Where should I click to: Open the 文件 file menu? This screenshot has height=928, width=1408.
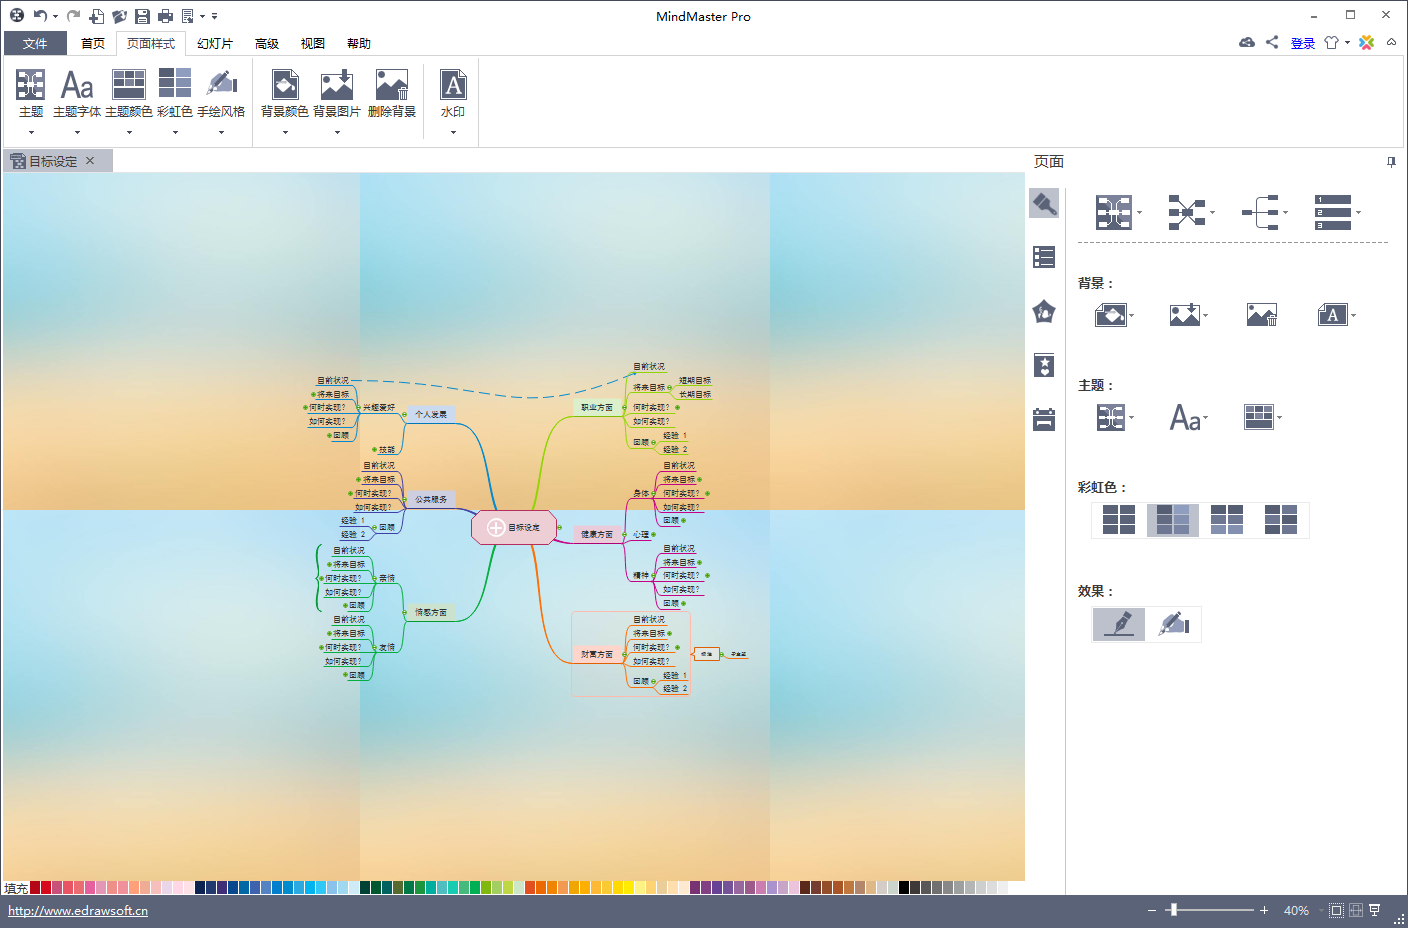(x=35, y=44)
